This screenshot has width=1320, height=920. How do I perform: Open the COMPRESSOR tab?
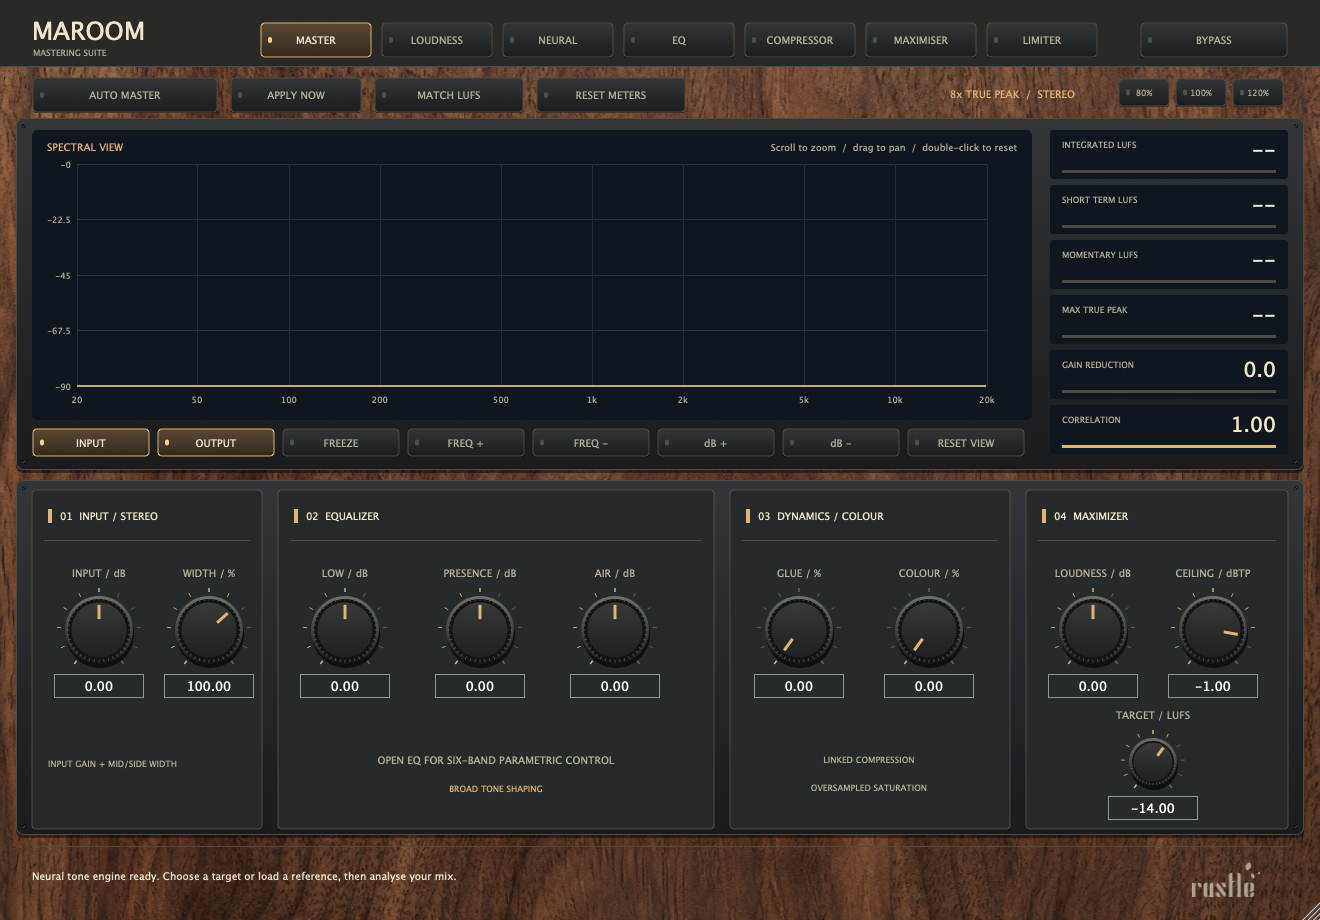click(800, 40)
